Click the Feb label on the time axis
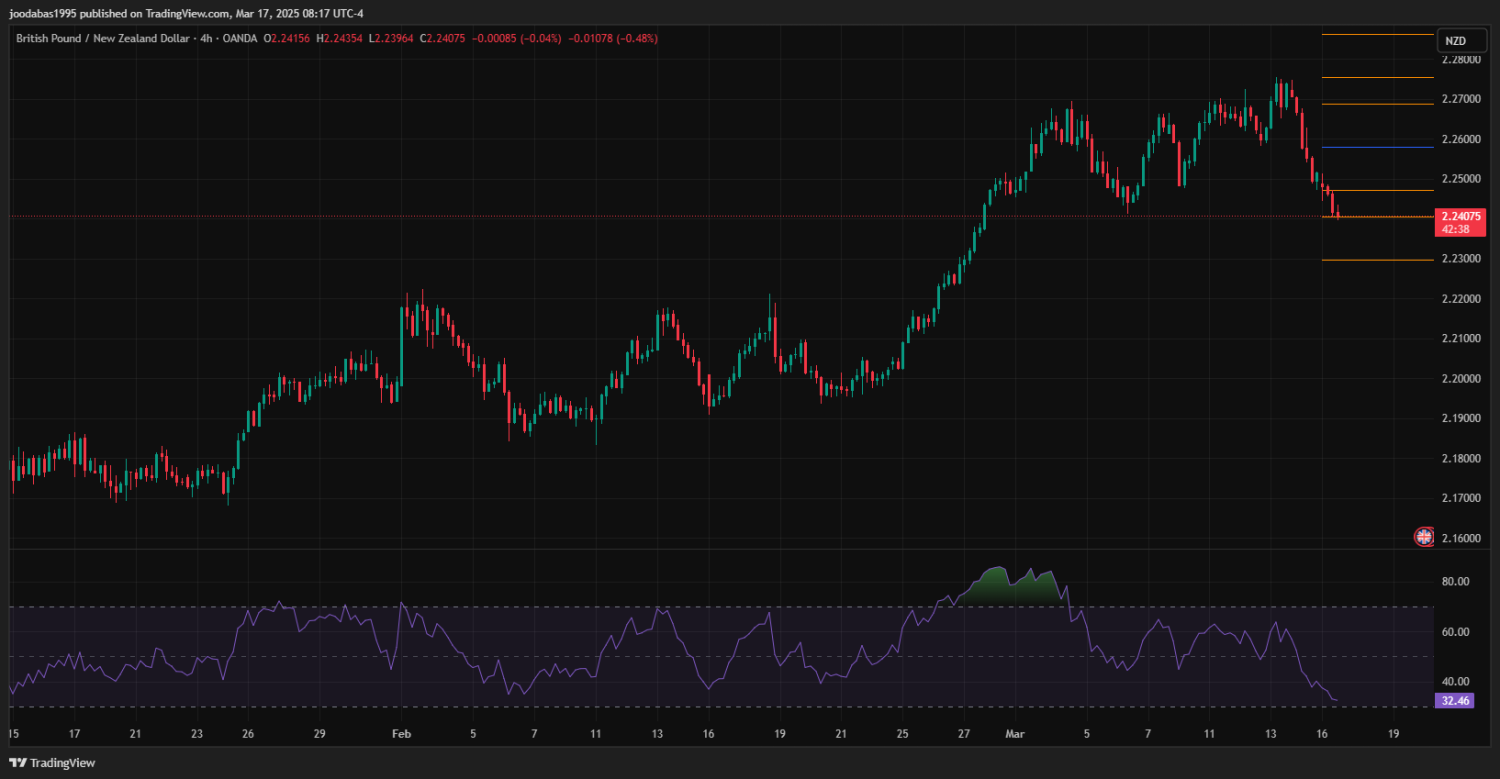This screenshot has width=1500, height=779. coord(401,733)
